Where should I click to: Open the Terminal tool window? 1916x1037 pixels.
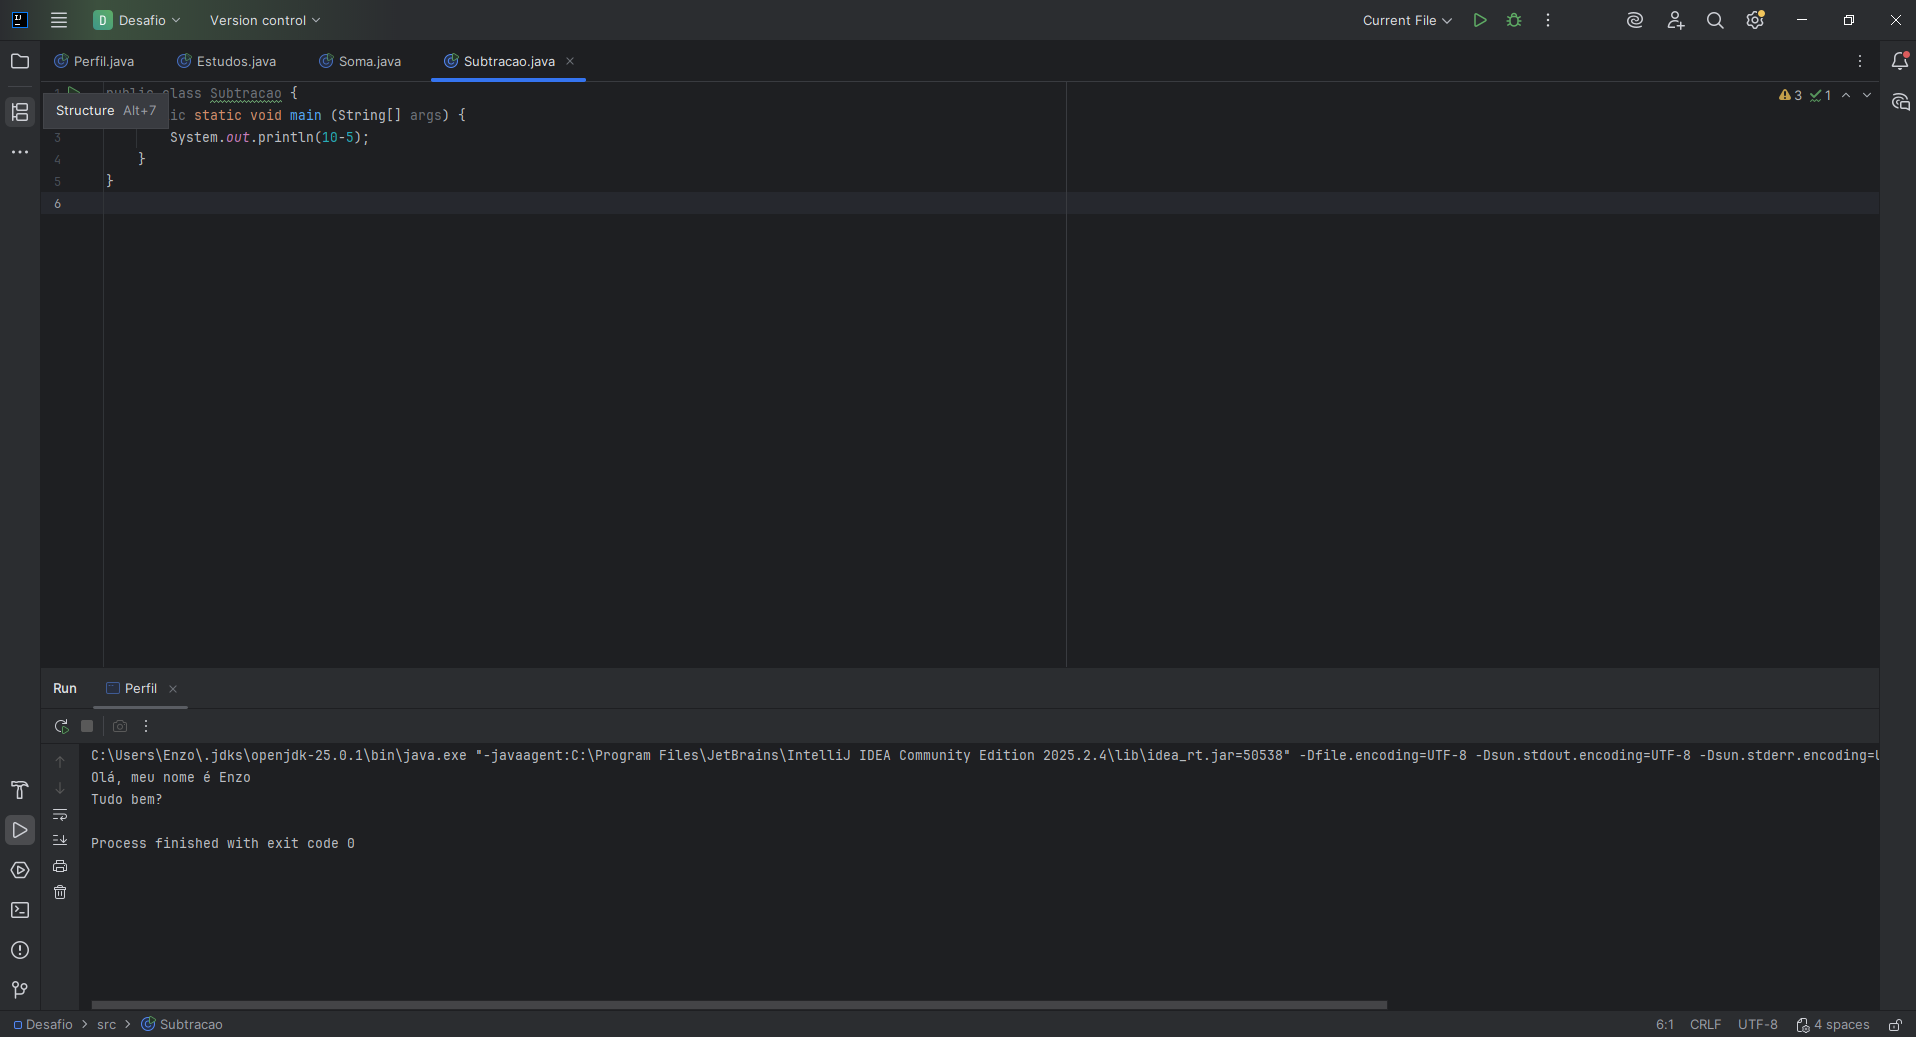[20, 910]
